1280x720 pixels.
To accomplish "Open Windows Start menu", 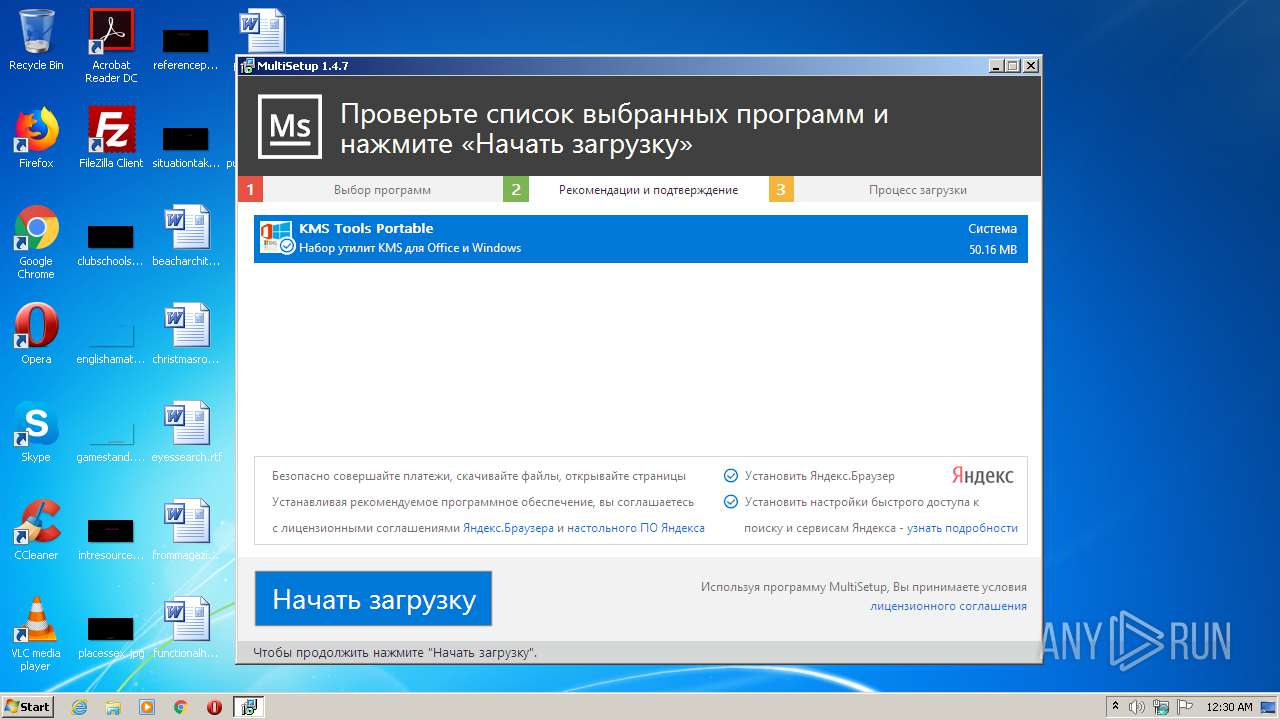I will click(x=28, y=707).
